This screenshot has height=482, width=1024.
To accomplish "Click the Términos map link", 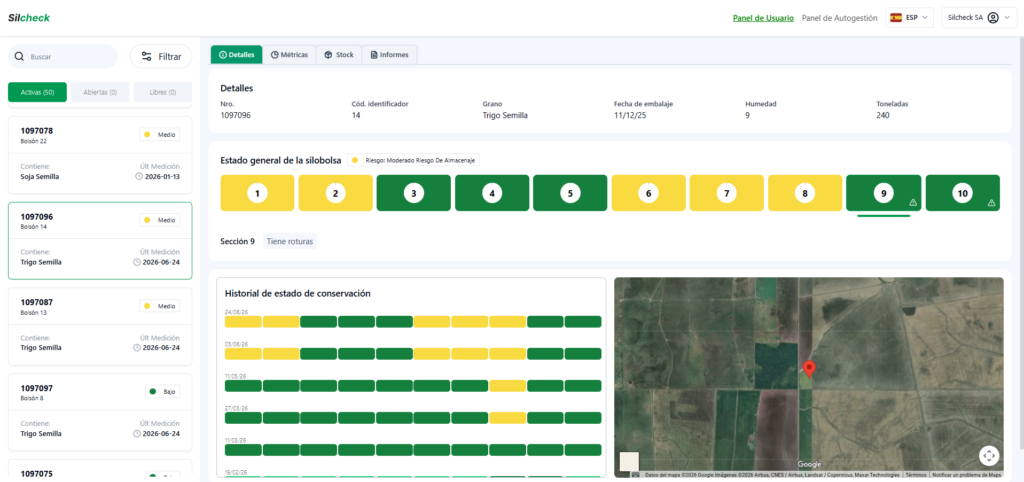I will (x=915, y=475).
